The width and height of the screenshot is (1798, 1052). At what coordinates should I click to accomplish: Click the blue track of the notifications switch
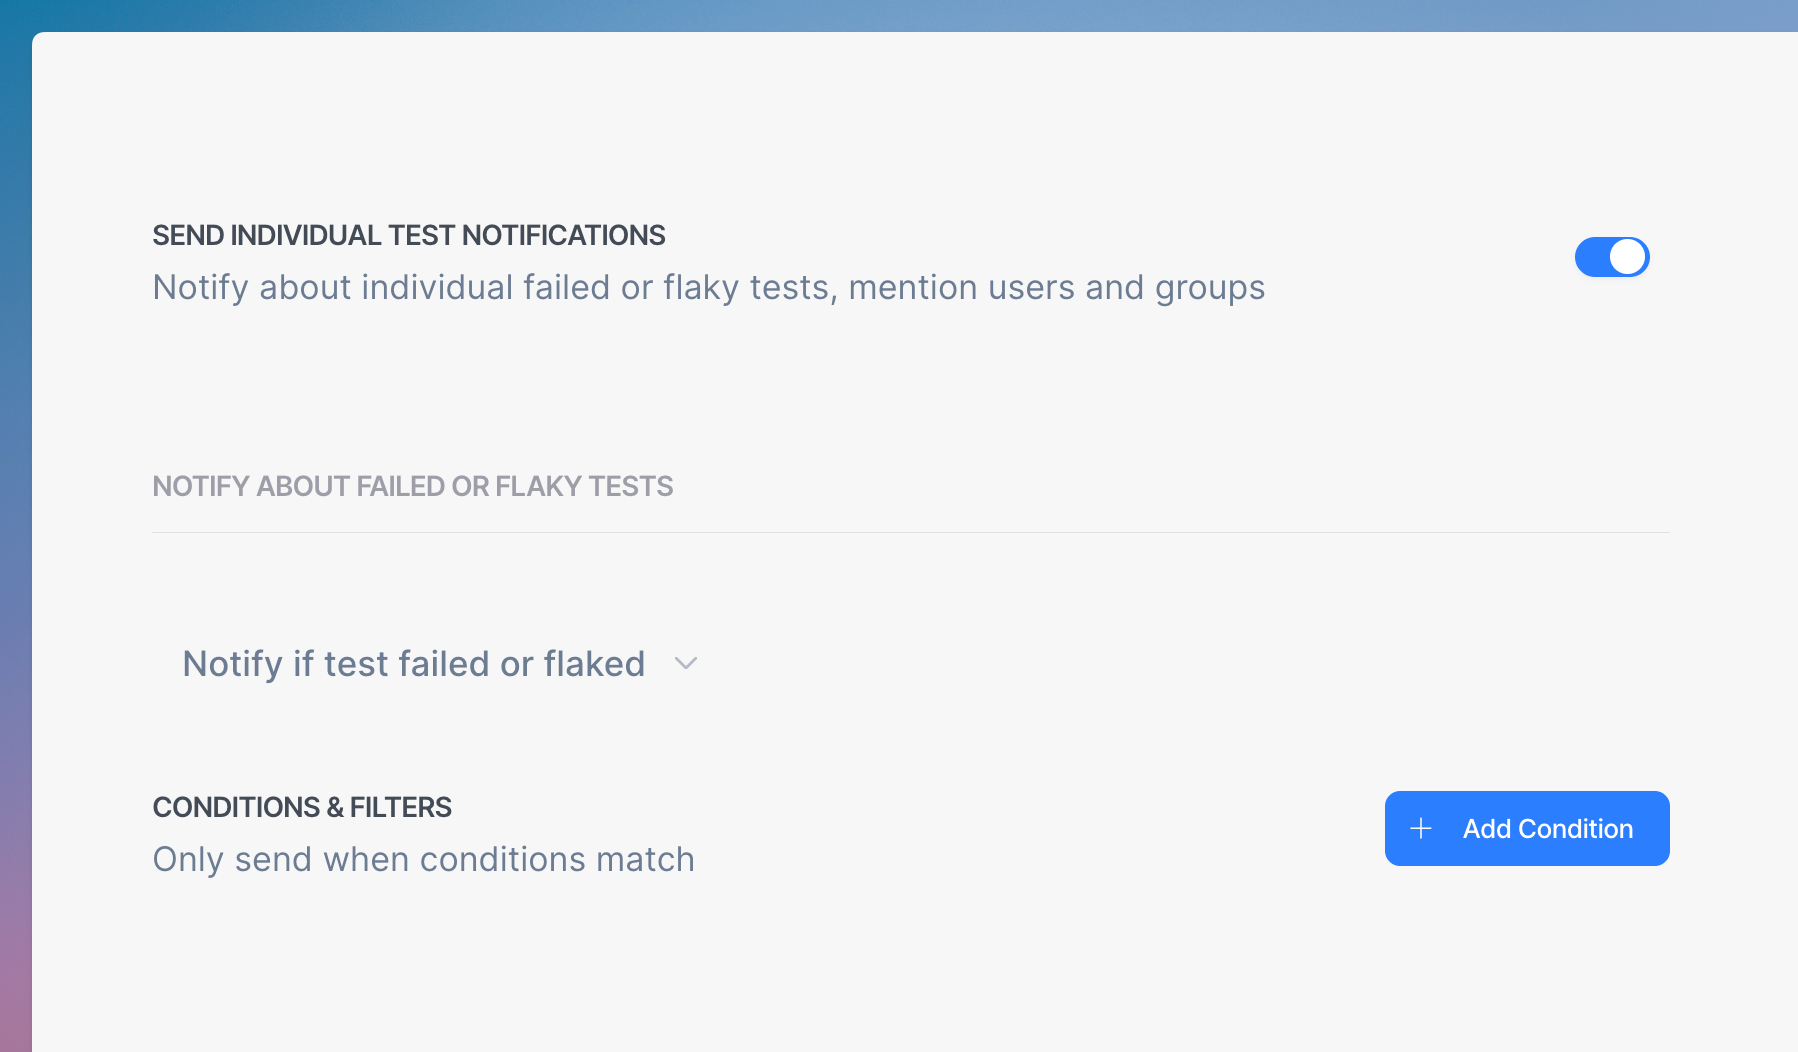1592,257
